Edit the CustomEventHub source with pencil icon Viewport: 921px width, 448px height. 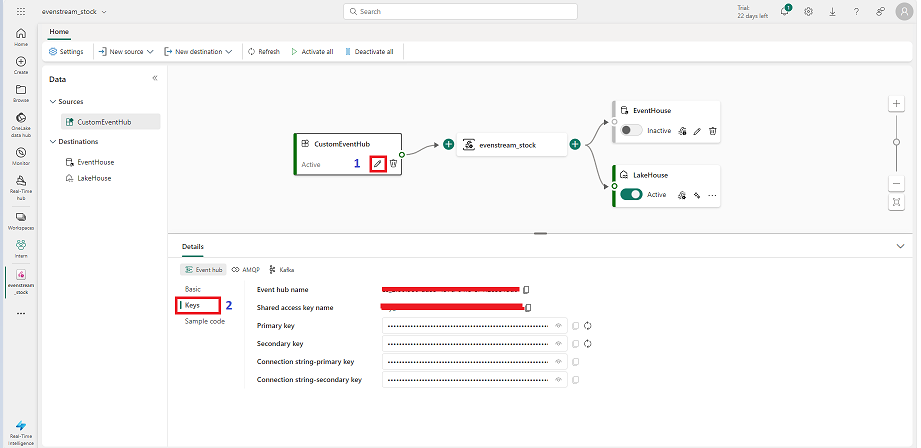[378, 164]
